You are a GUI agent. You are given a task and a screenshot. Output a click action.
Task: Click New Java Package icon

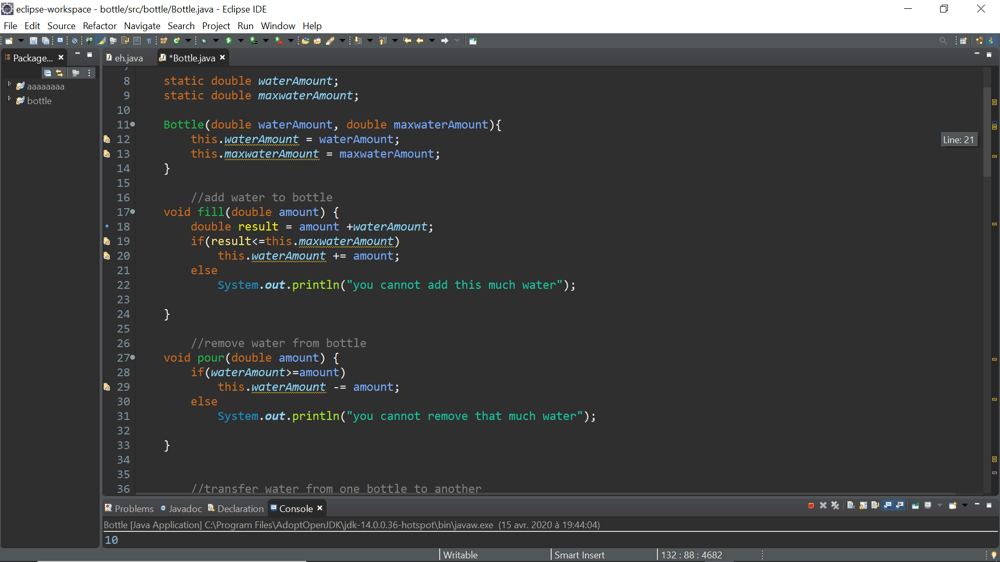(163, 41)
